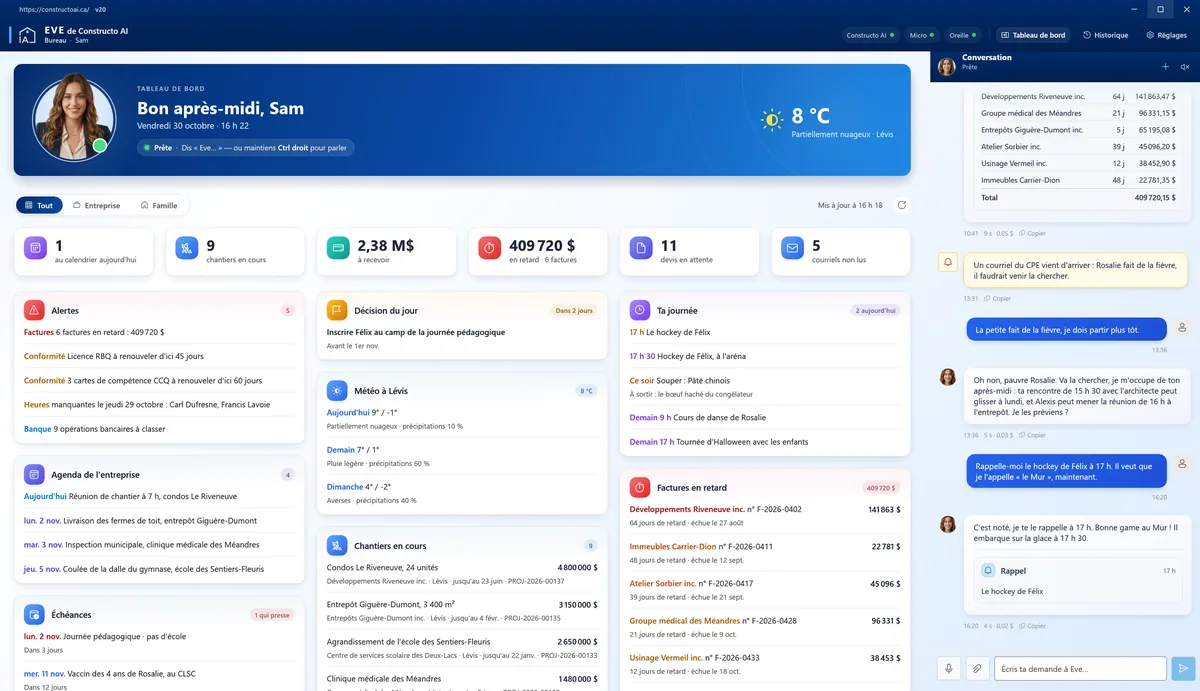The image size is (1200, 691).
Task: Open invoice n° F-2026-0402 from Développements Riveneuve
Action: (x=765, y=515)
